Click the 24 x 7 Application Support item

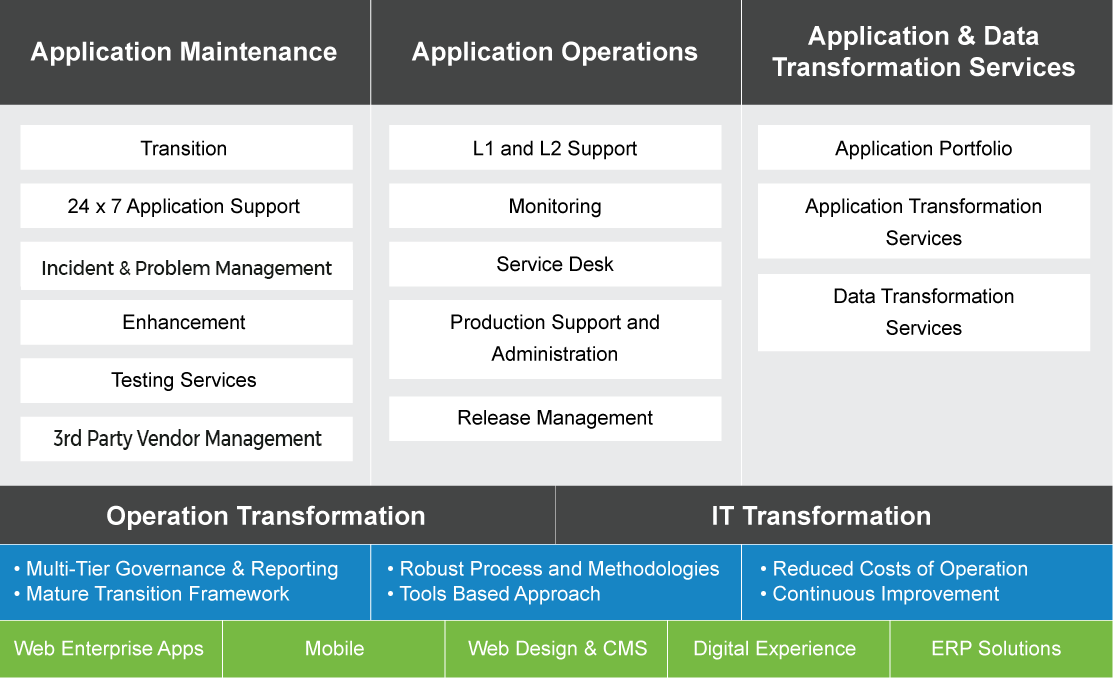point(185,206)
